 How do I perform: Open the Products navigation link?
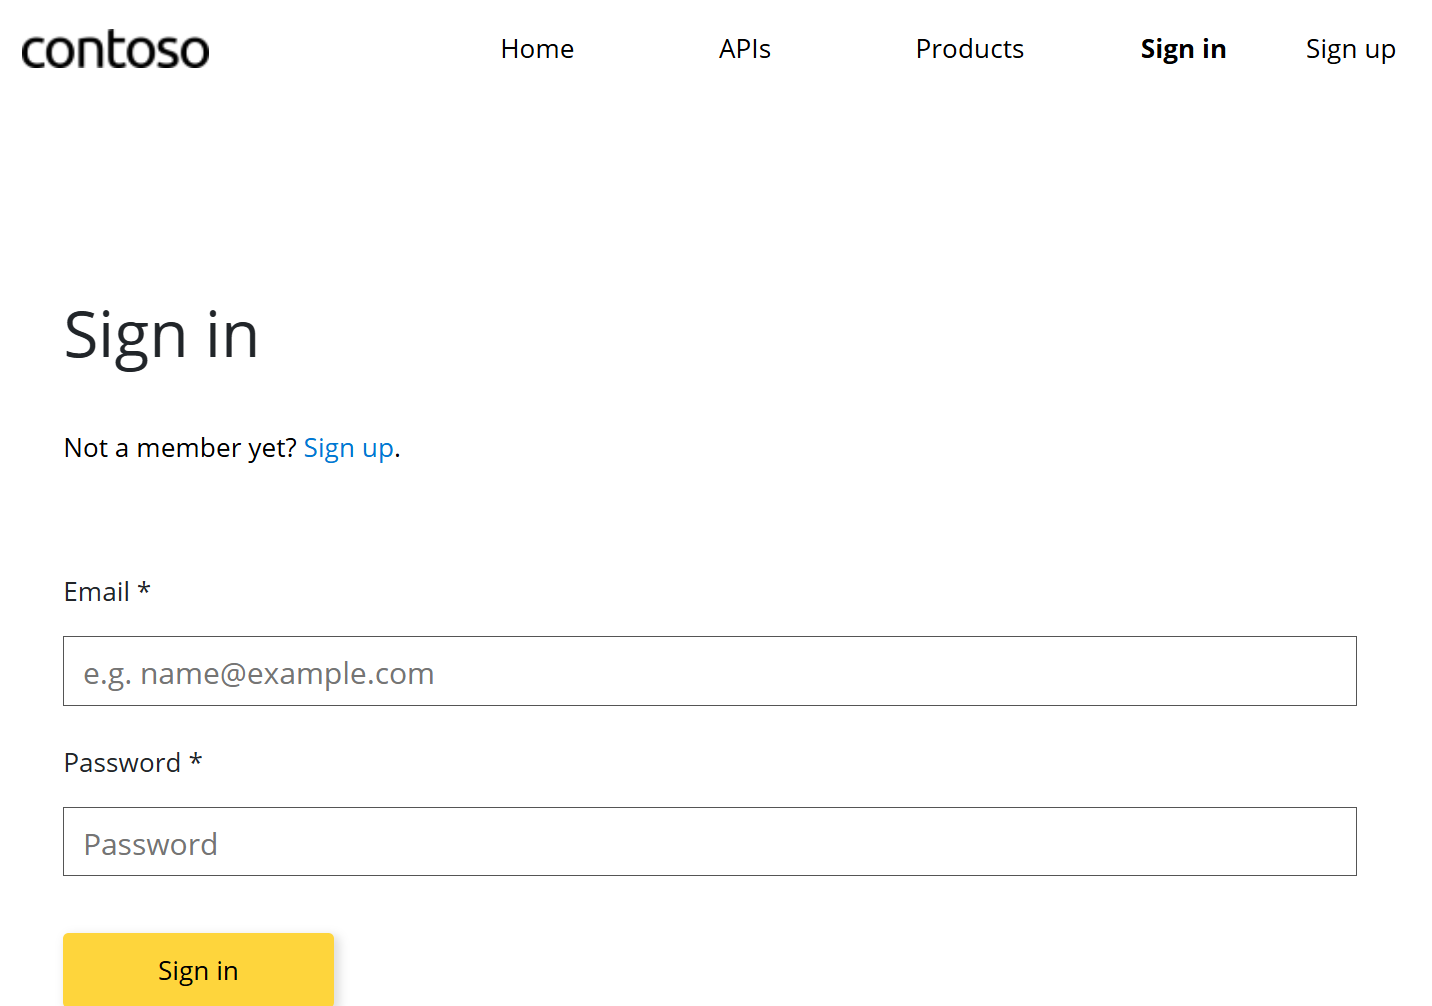[x=969, y=49]
